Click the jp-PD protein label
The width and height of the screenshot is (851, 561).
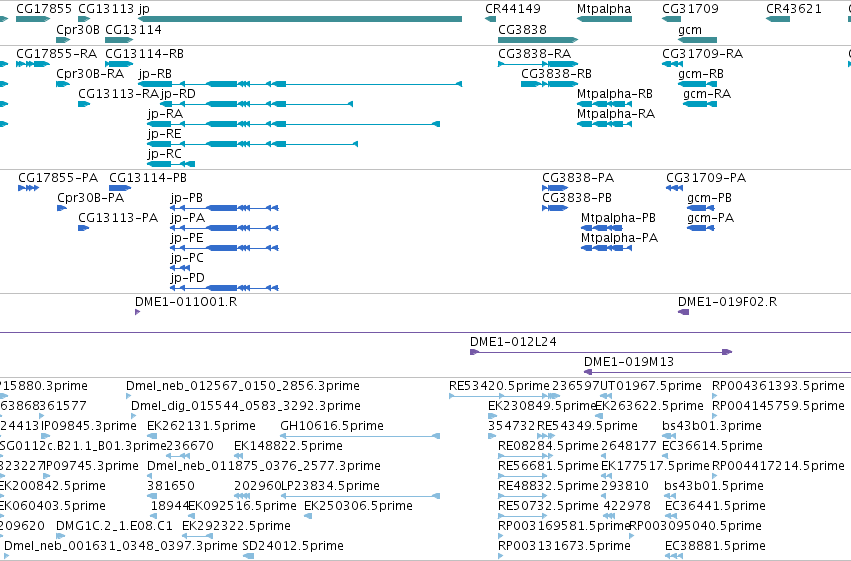[188, 278]
